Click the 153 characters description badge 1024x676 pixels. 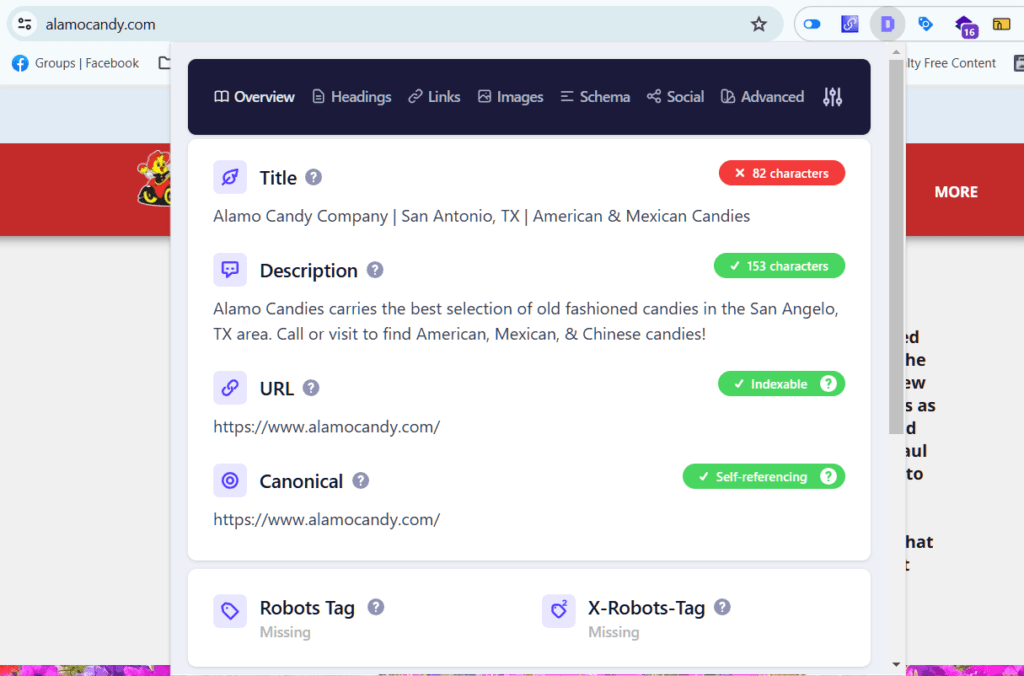point(779,266)
